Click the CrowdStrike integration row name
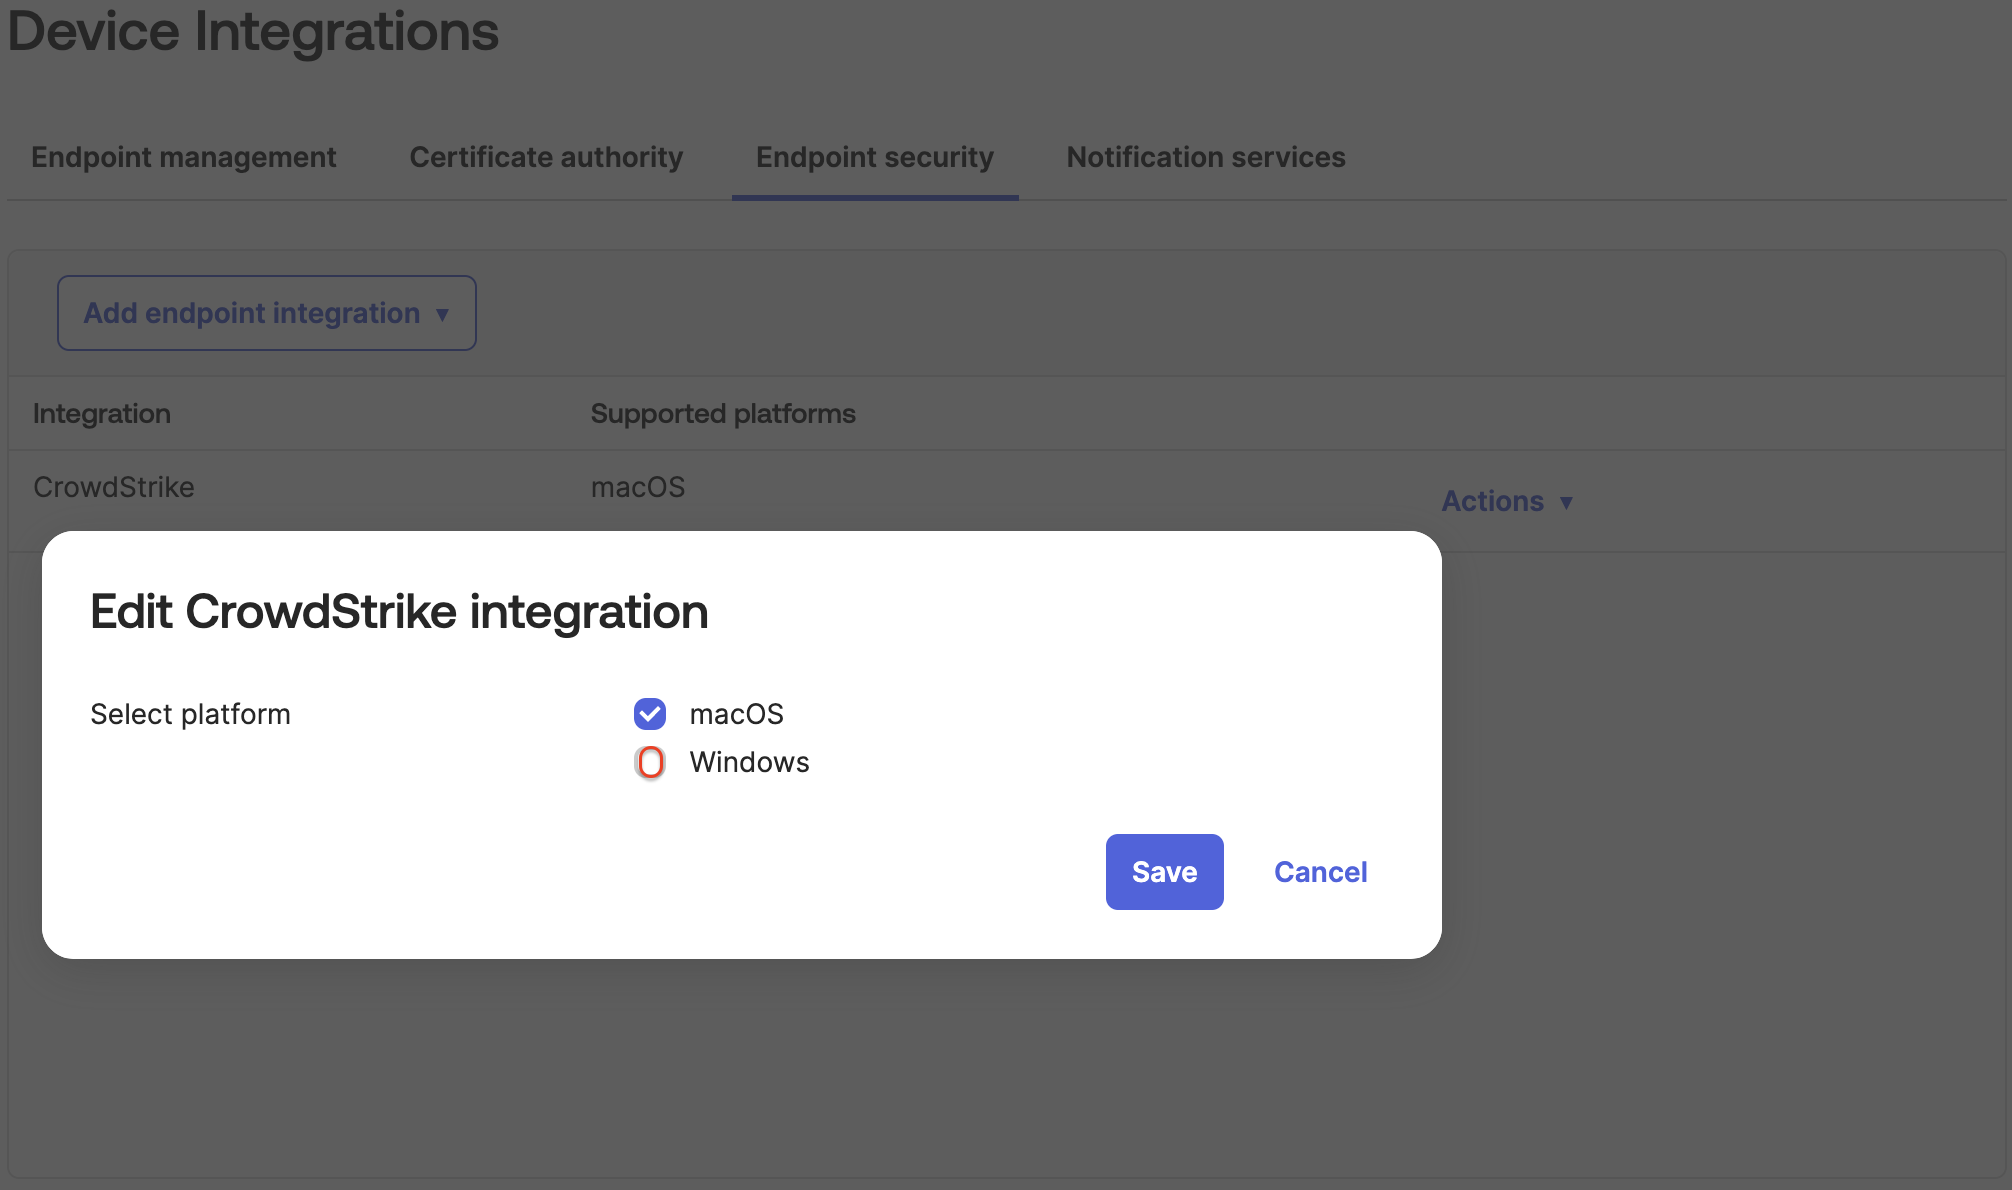This screenshot has height=1190, width=2012. click(x=114, y=487)
